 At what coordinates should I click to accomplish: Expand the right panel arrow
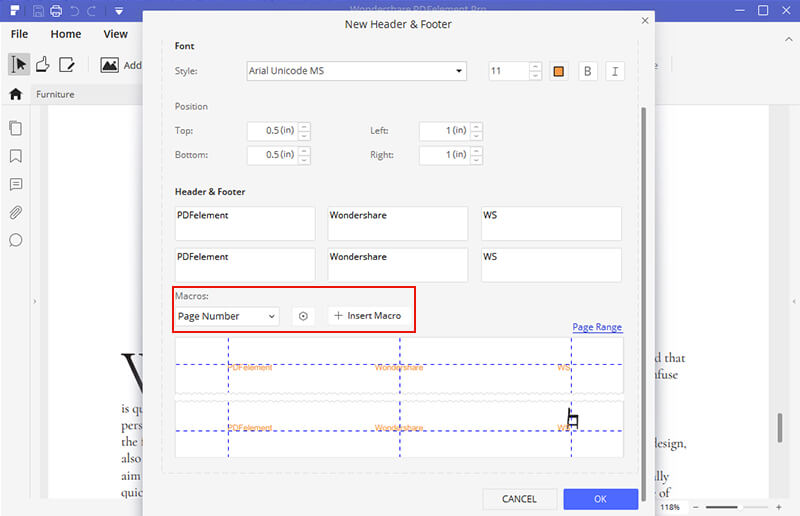tap(794, 302)
